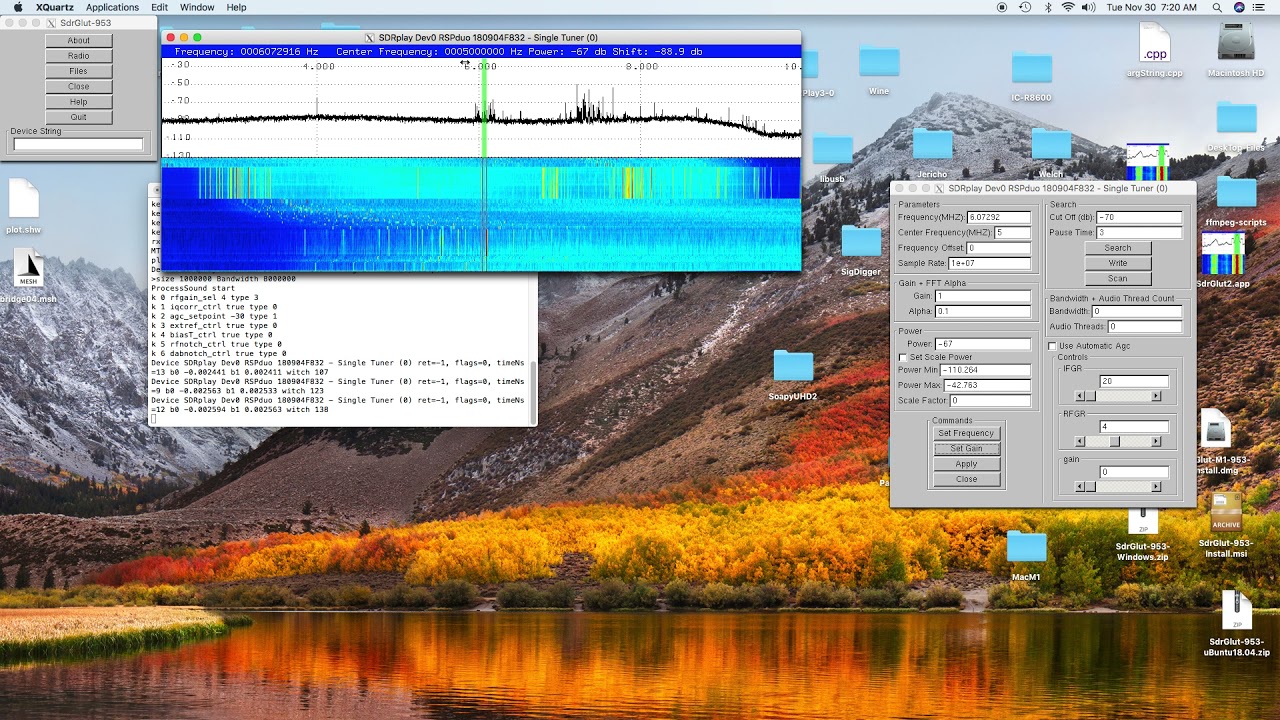Screen dimensions: 1280x720
Task: Open the Welch folder
Action: pos(1051,144)
